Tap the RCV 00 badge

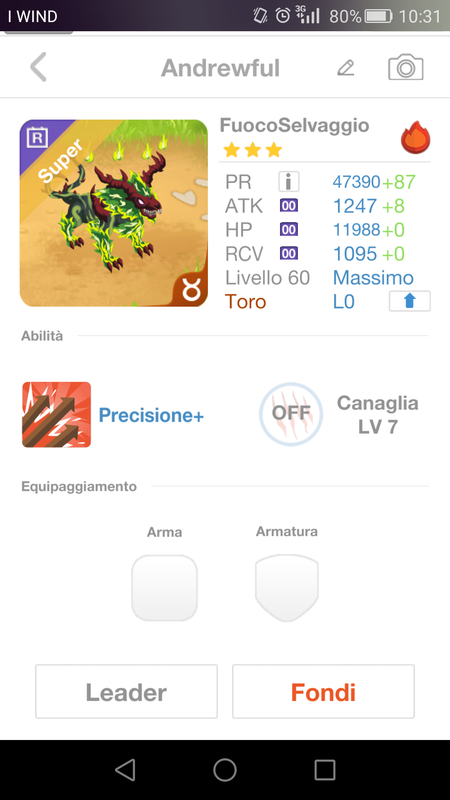(x=289, y=254)
